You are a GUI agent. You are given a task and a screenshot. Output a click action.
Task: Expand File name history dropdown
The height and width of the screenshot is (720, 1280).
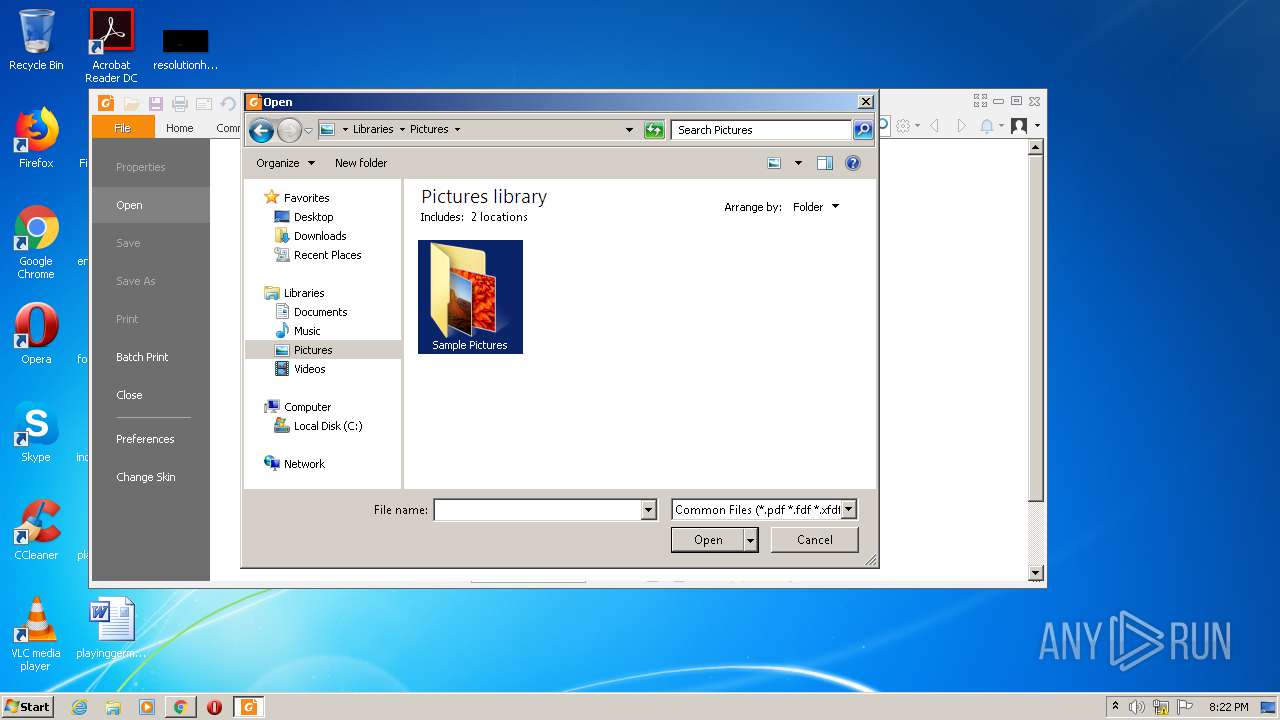pos(649,510)
